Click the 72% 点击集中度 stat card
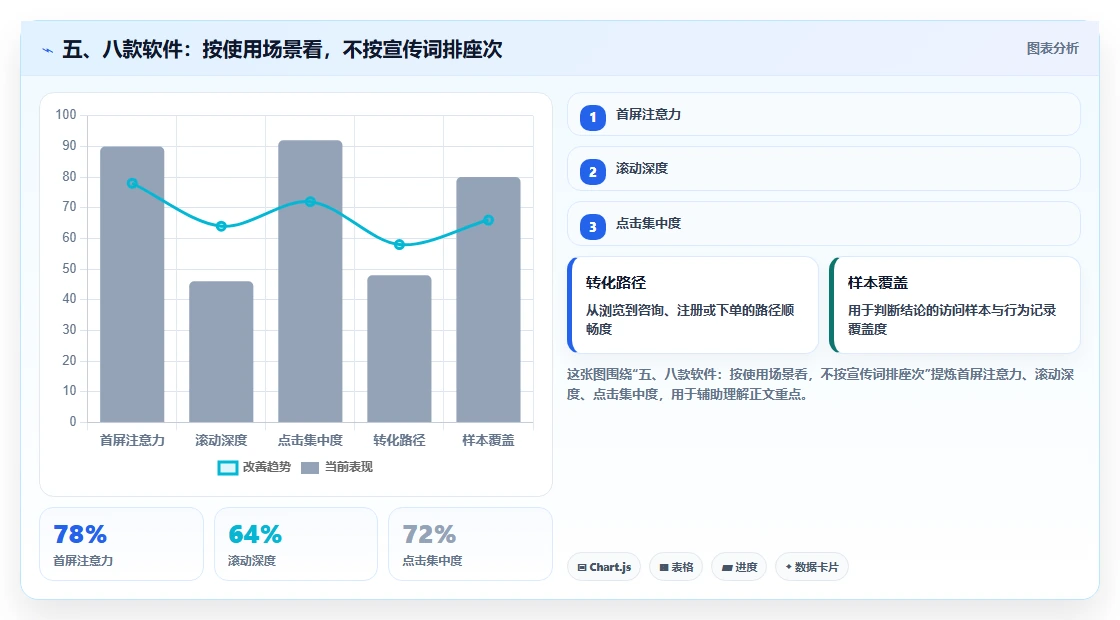The image size is (1120, 620). click(x=471, y=544)
